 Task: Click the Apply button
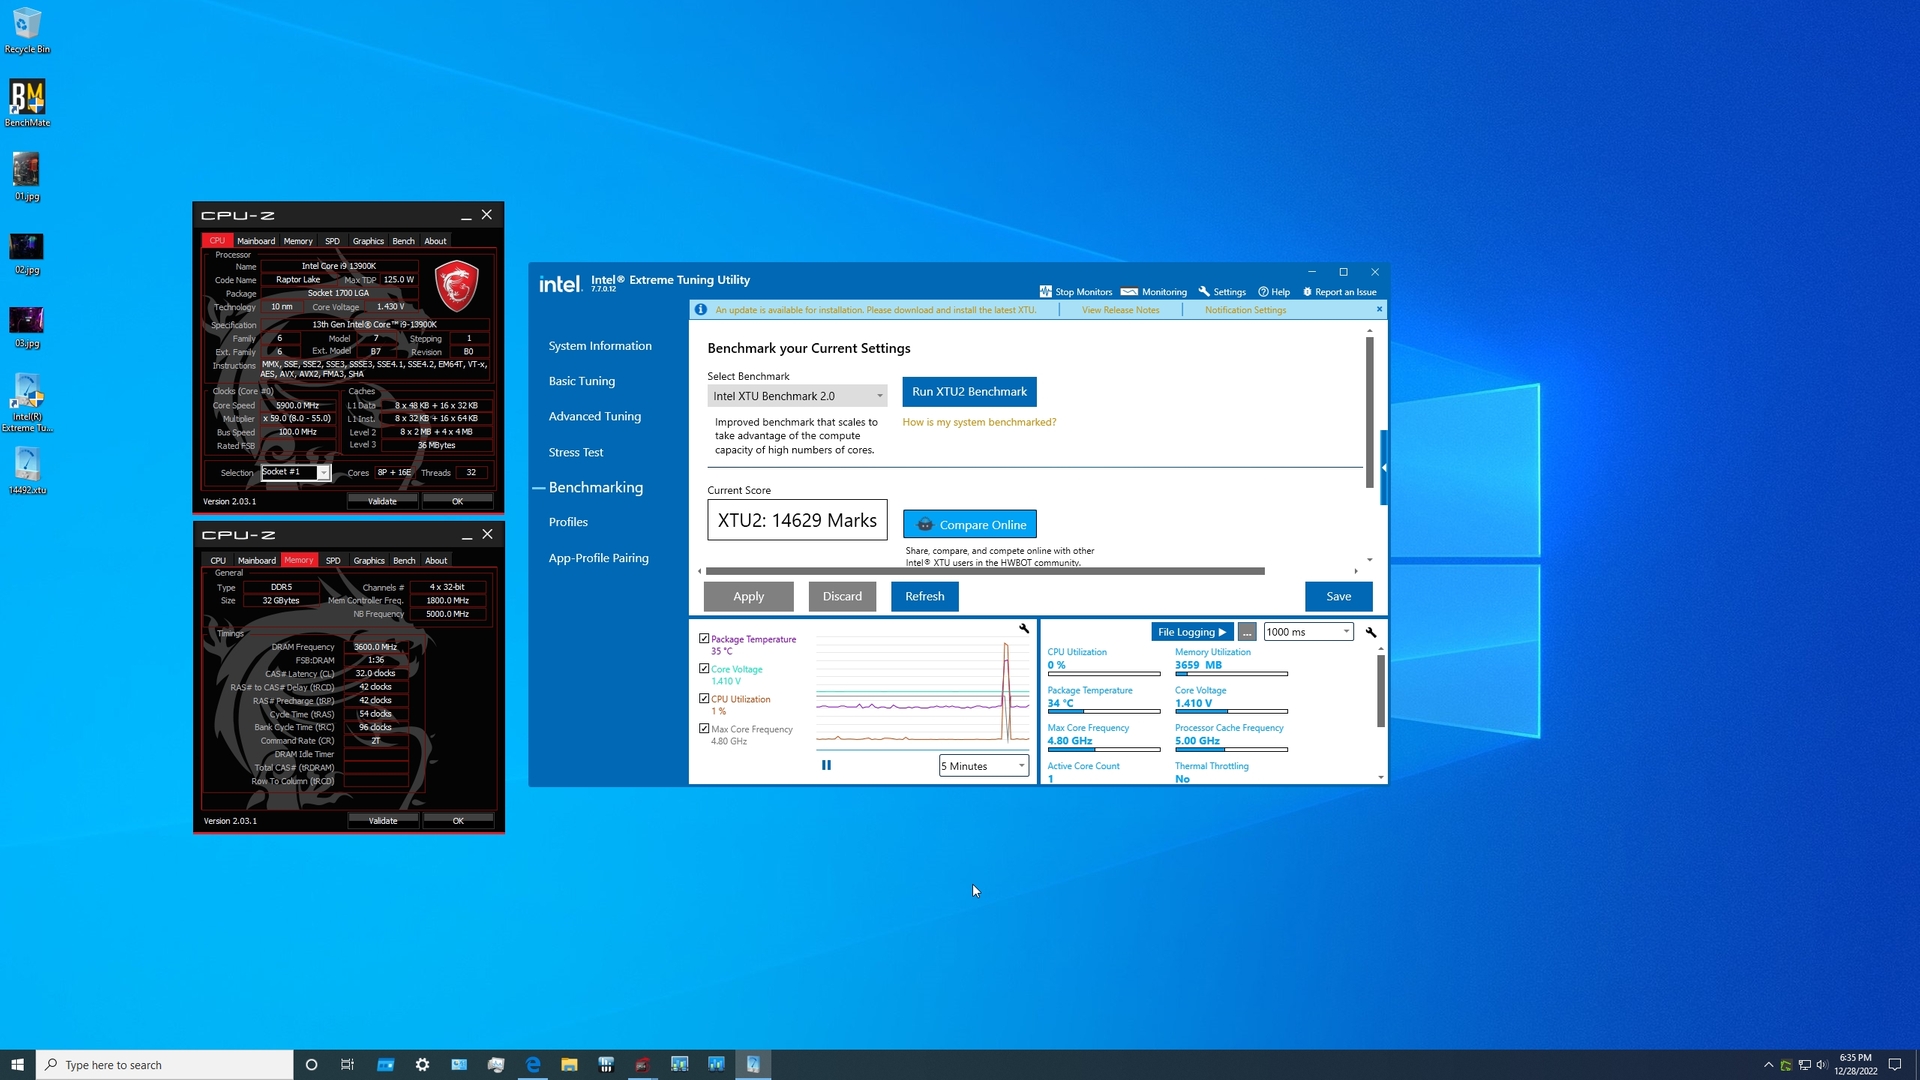748,597
